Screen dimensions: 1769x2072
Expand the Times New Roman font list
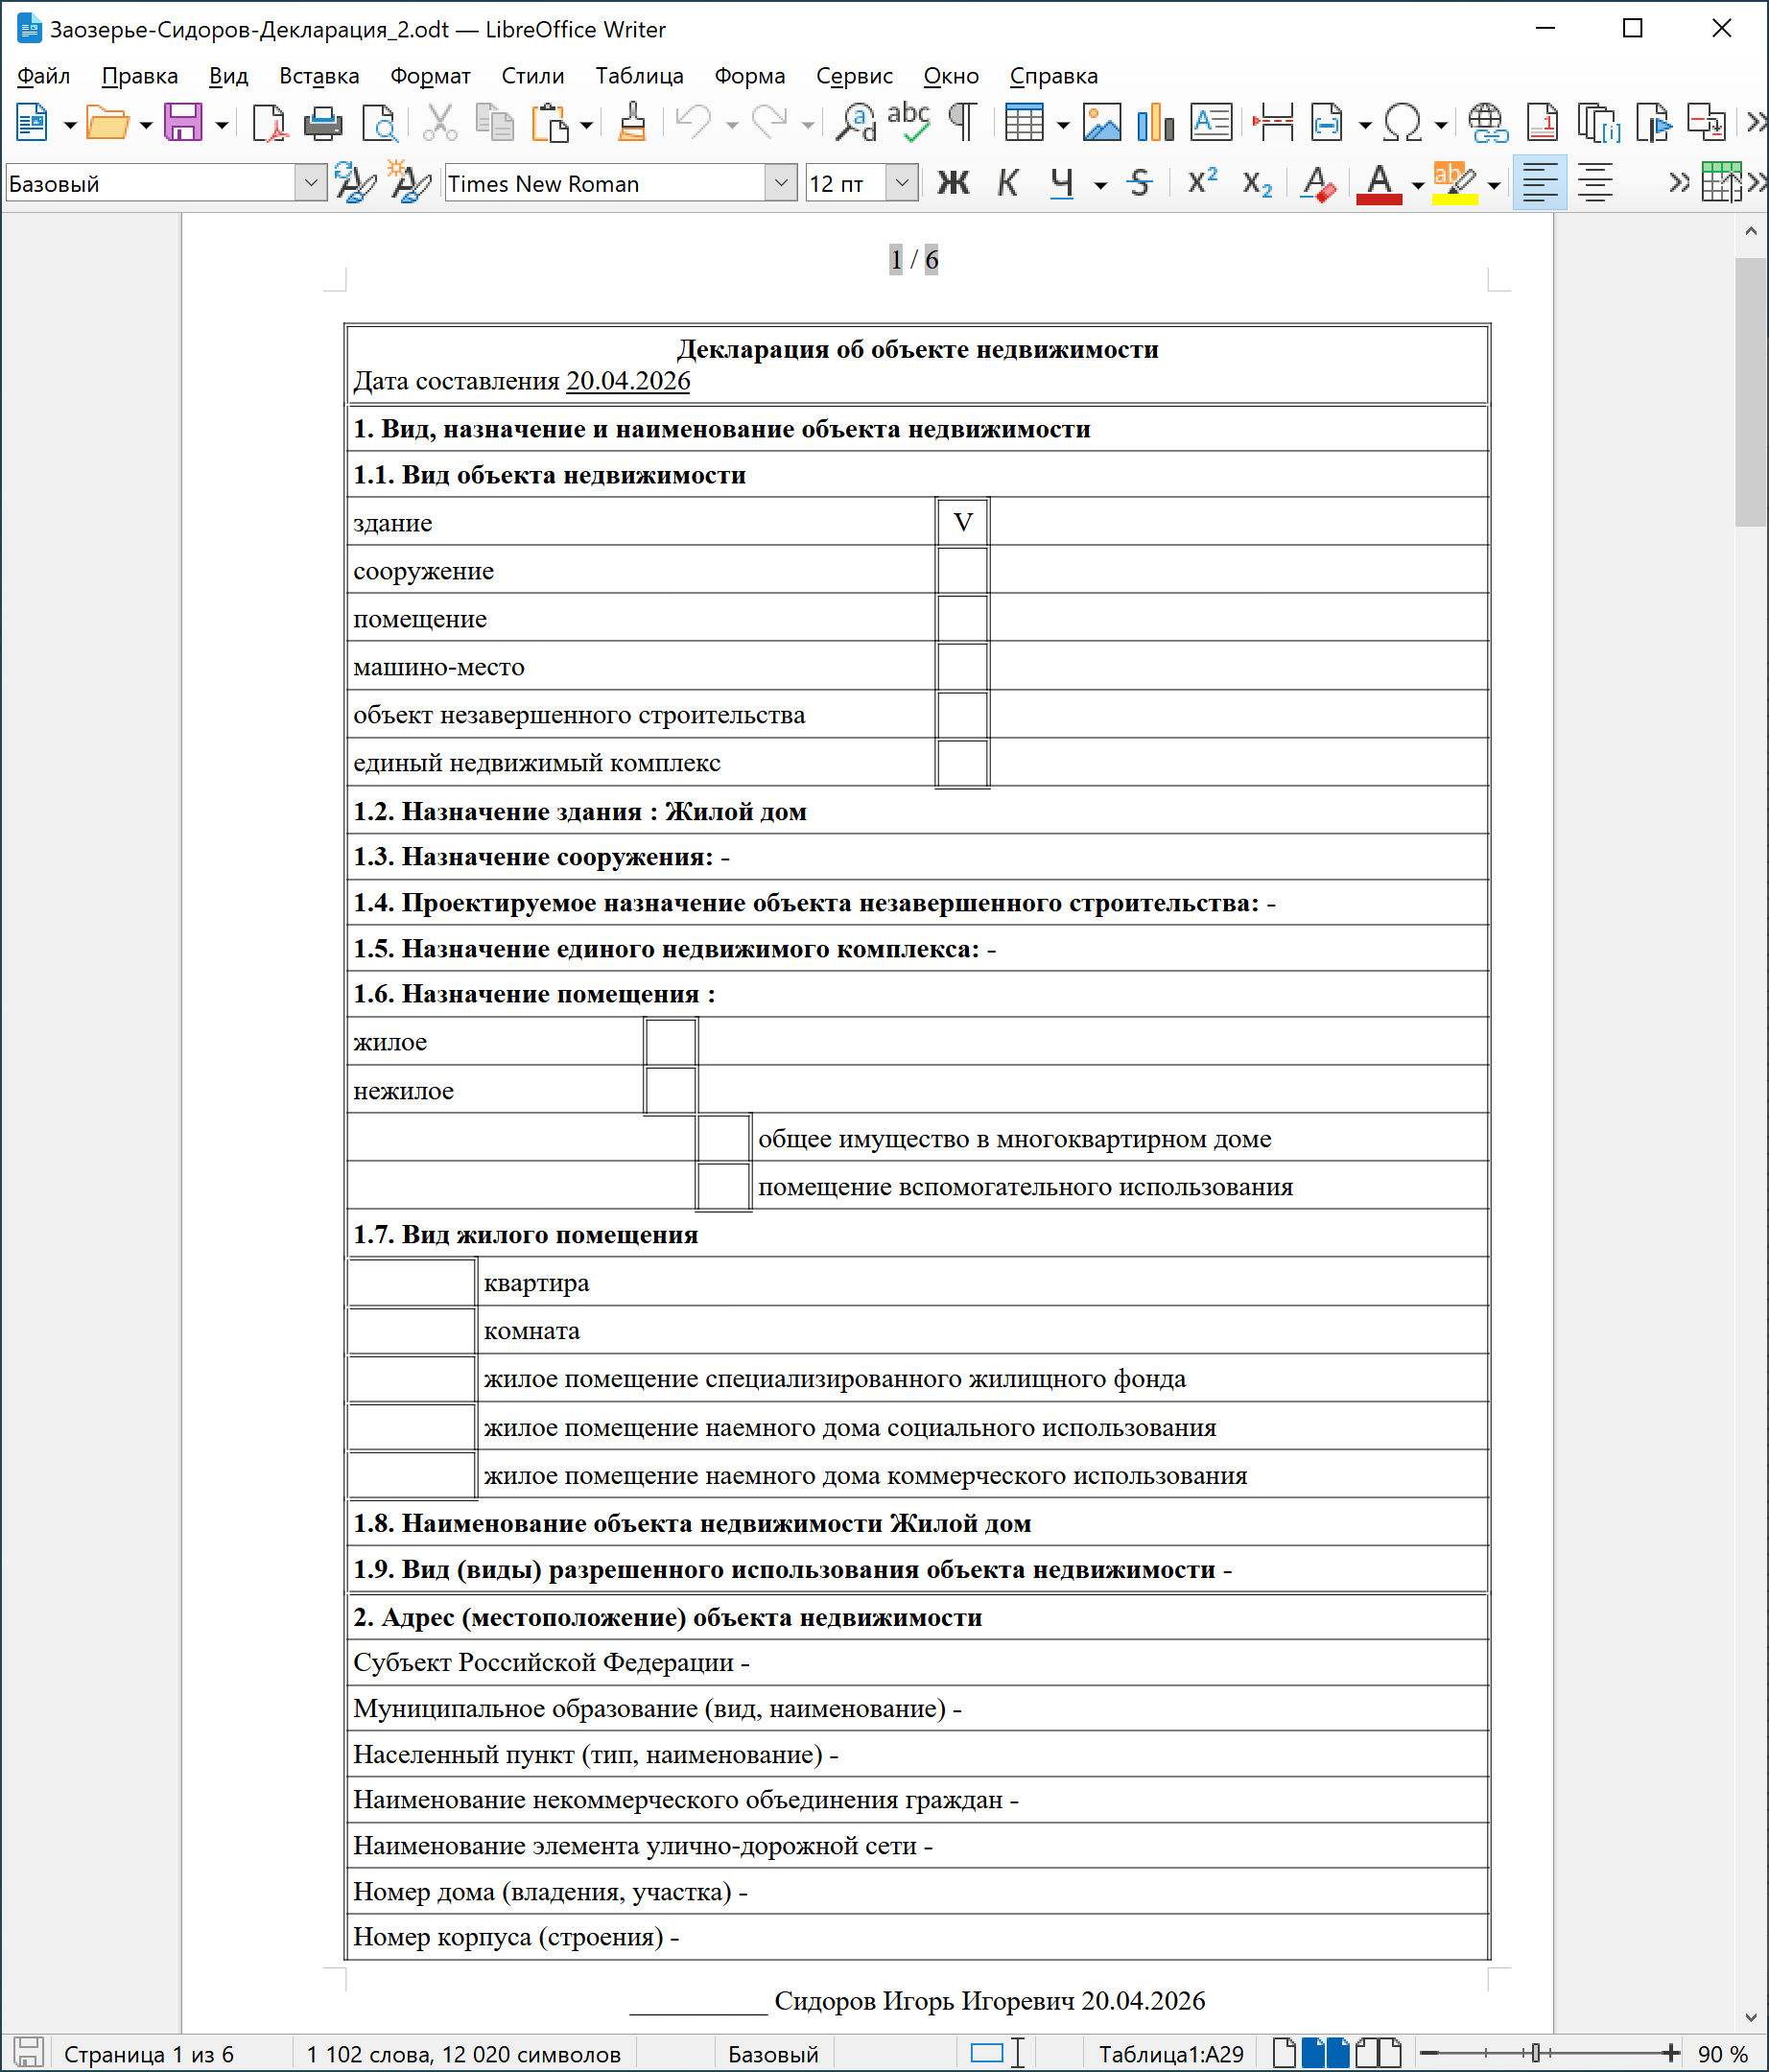(781, 183)
